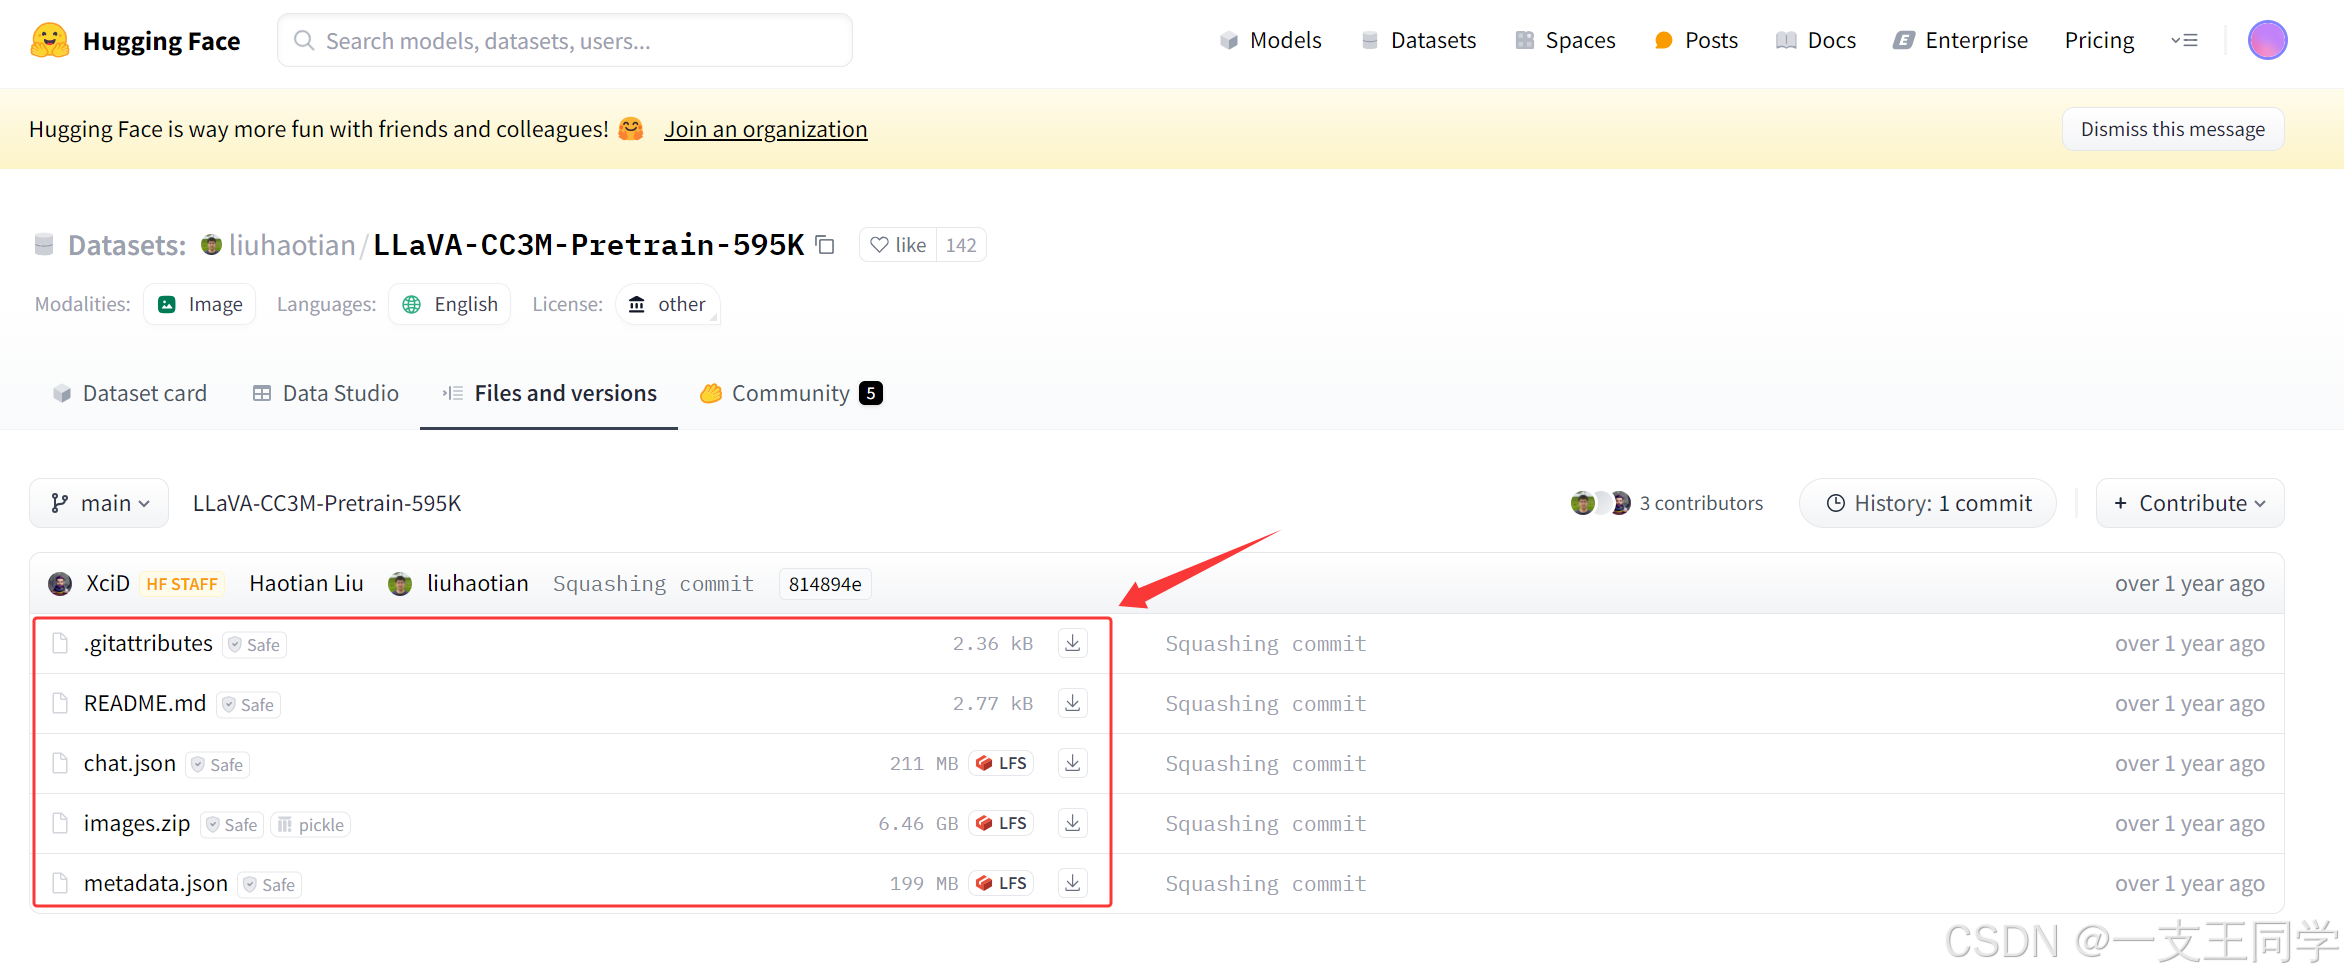2344x980 pixels.
Task: Click the LFS badge on metadata.json
Action: (1001, 883)
